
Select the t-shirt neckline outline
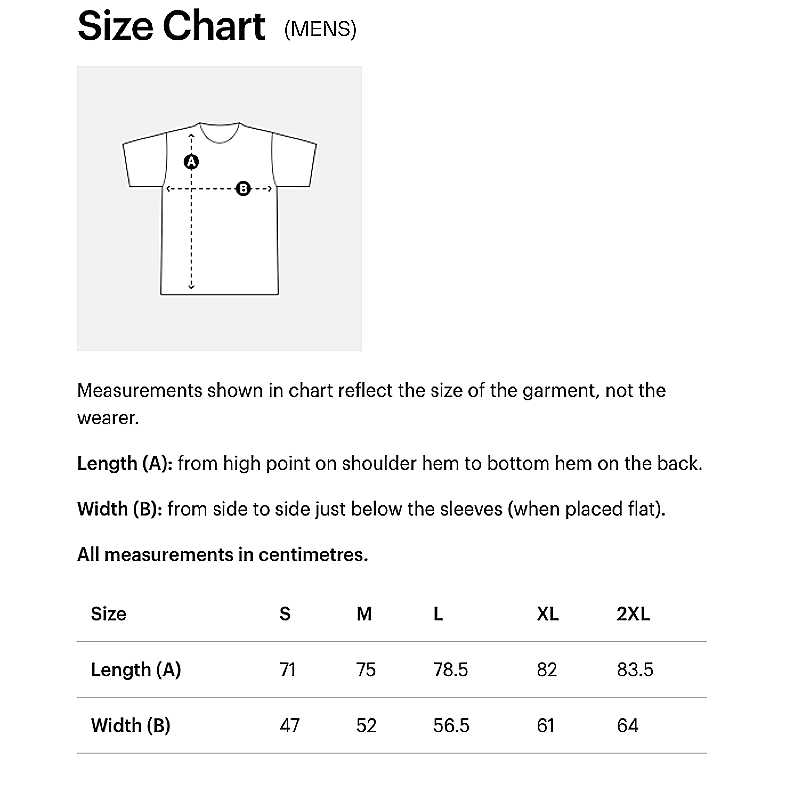220,133
